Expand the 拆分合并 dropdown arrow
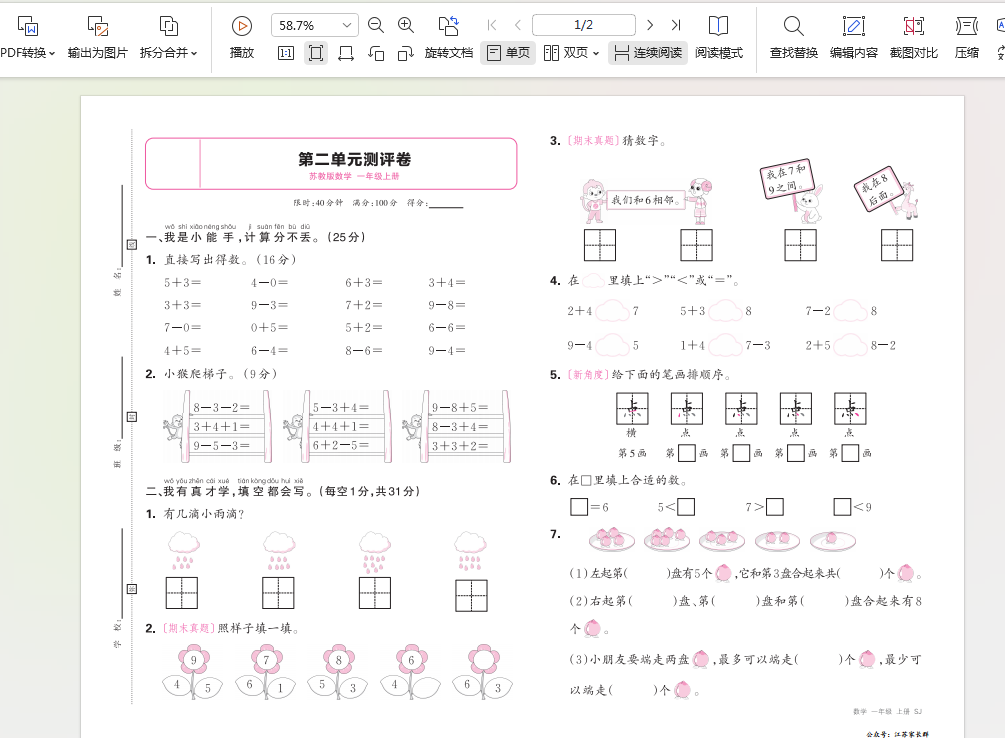Viewport: 1005px width, 738px height. tap(194, 53)
